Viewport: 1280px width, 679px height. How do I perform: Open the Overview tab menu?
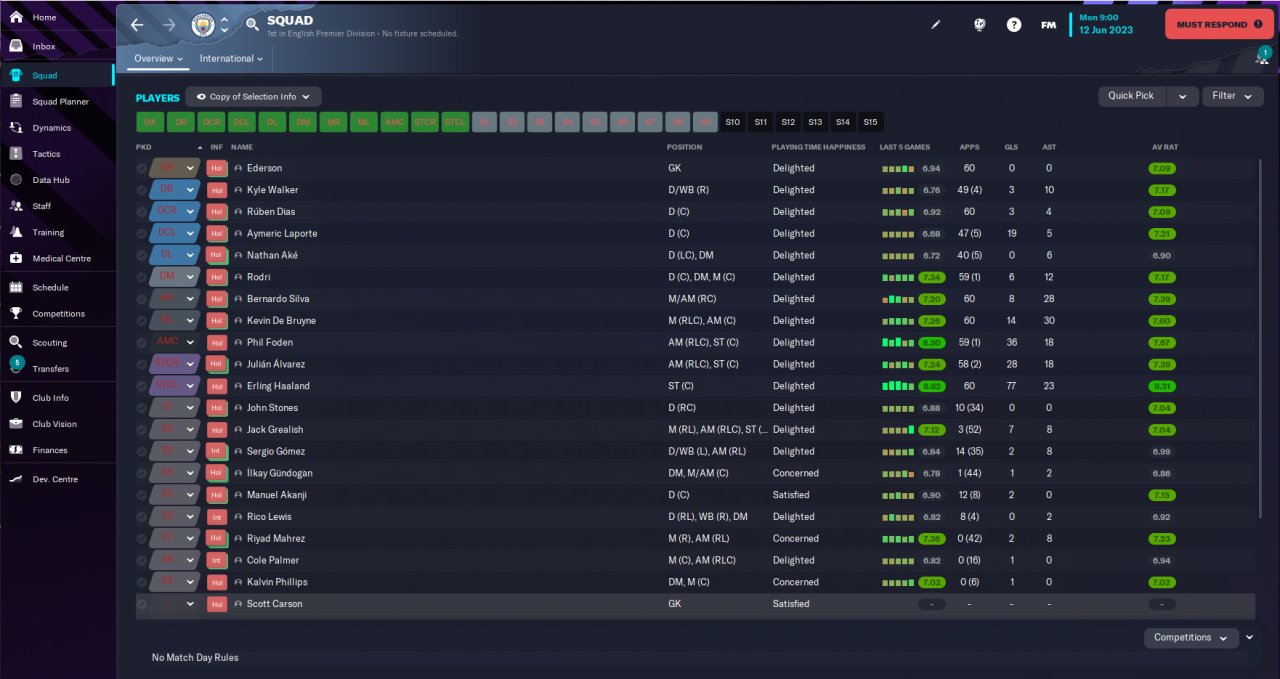click(x=159, y=58)
